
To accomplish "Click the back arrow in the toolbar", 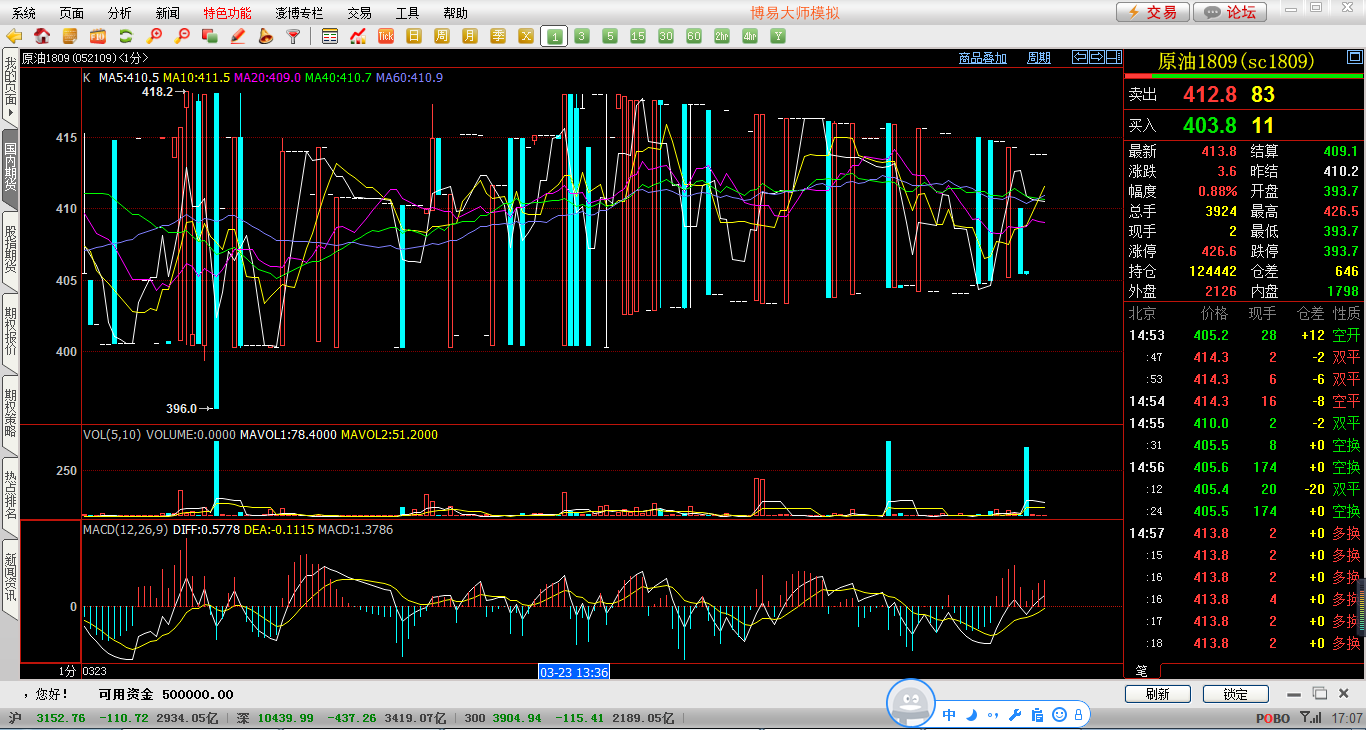I will [14, 36].
